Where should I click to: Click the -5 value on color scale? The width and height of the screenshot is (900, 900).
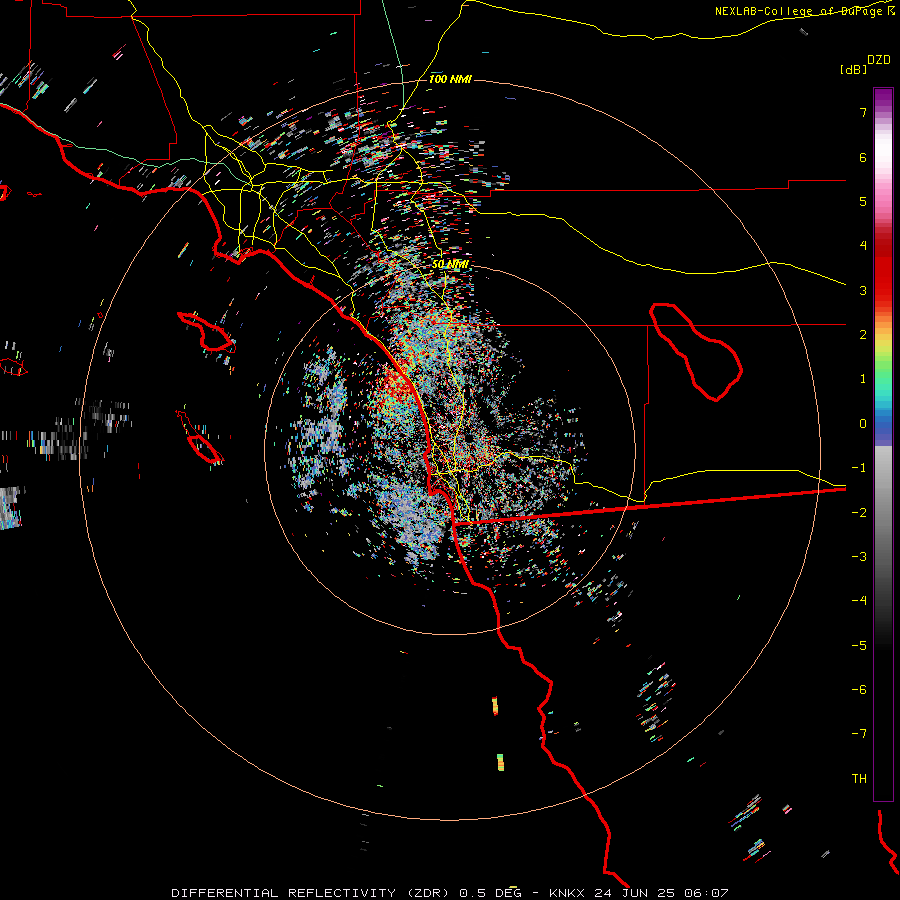(859, 646)
